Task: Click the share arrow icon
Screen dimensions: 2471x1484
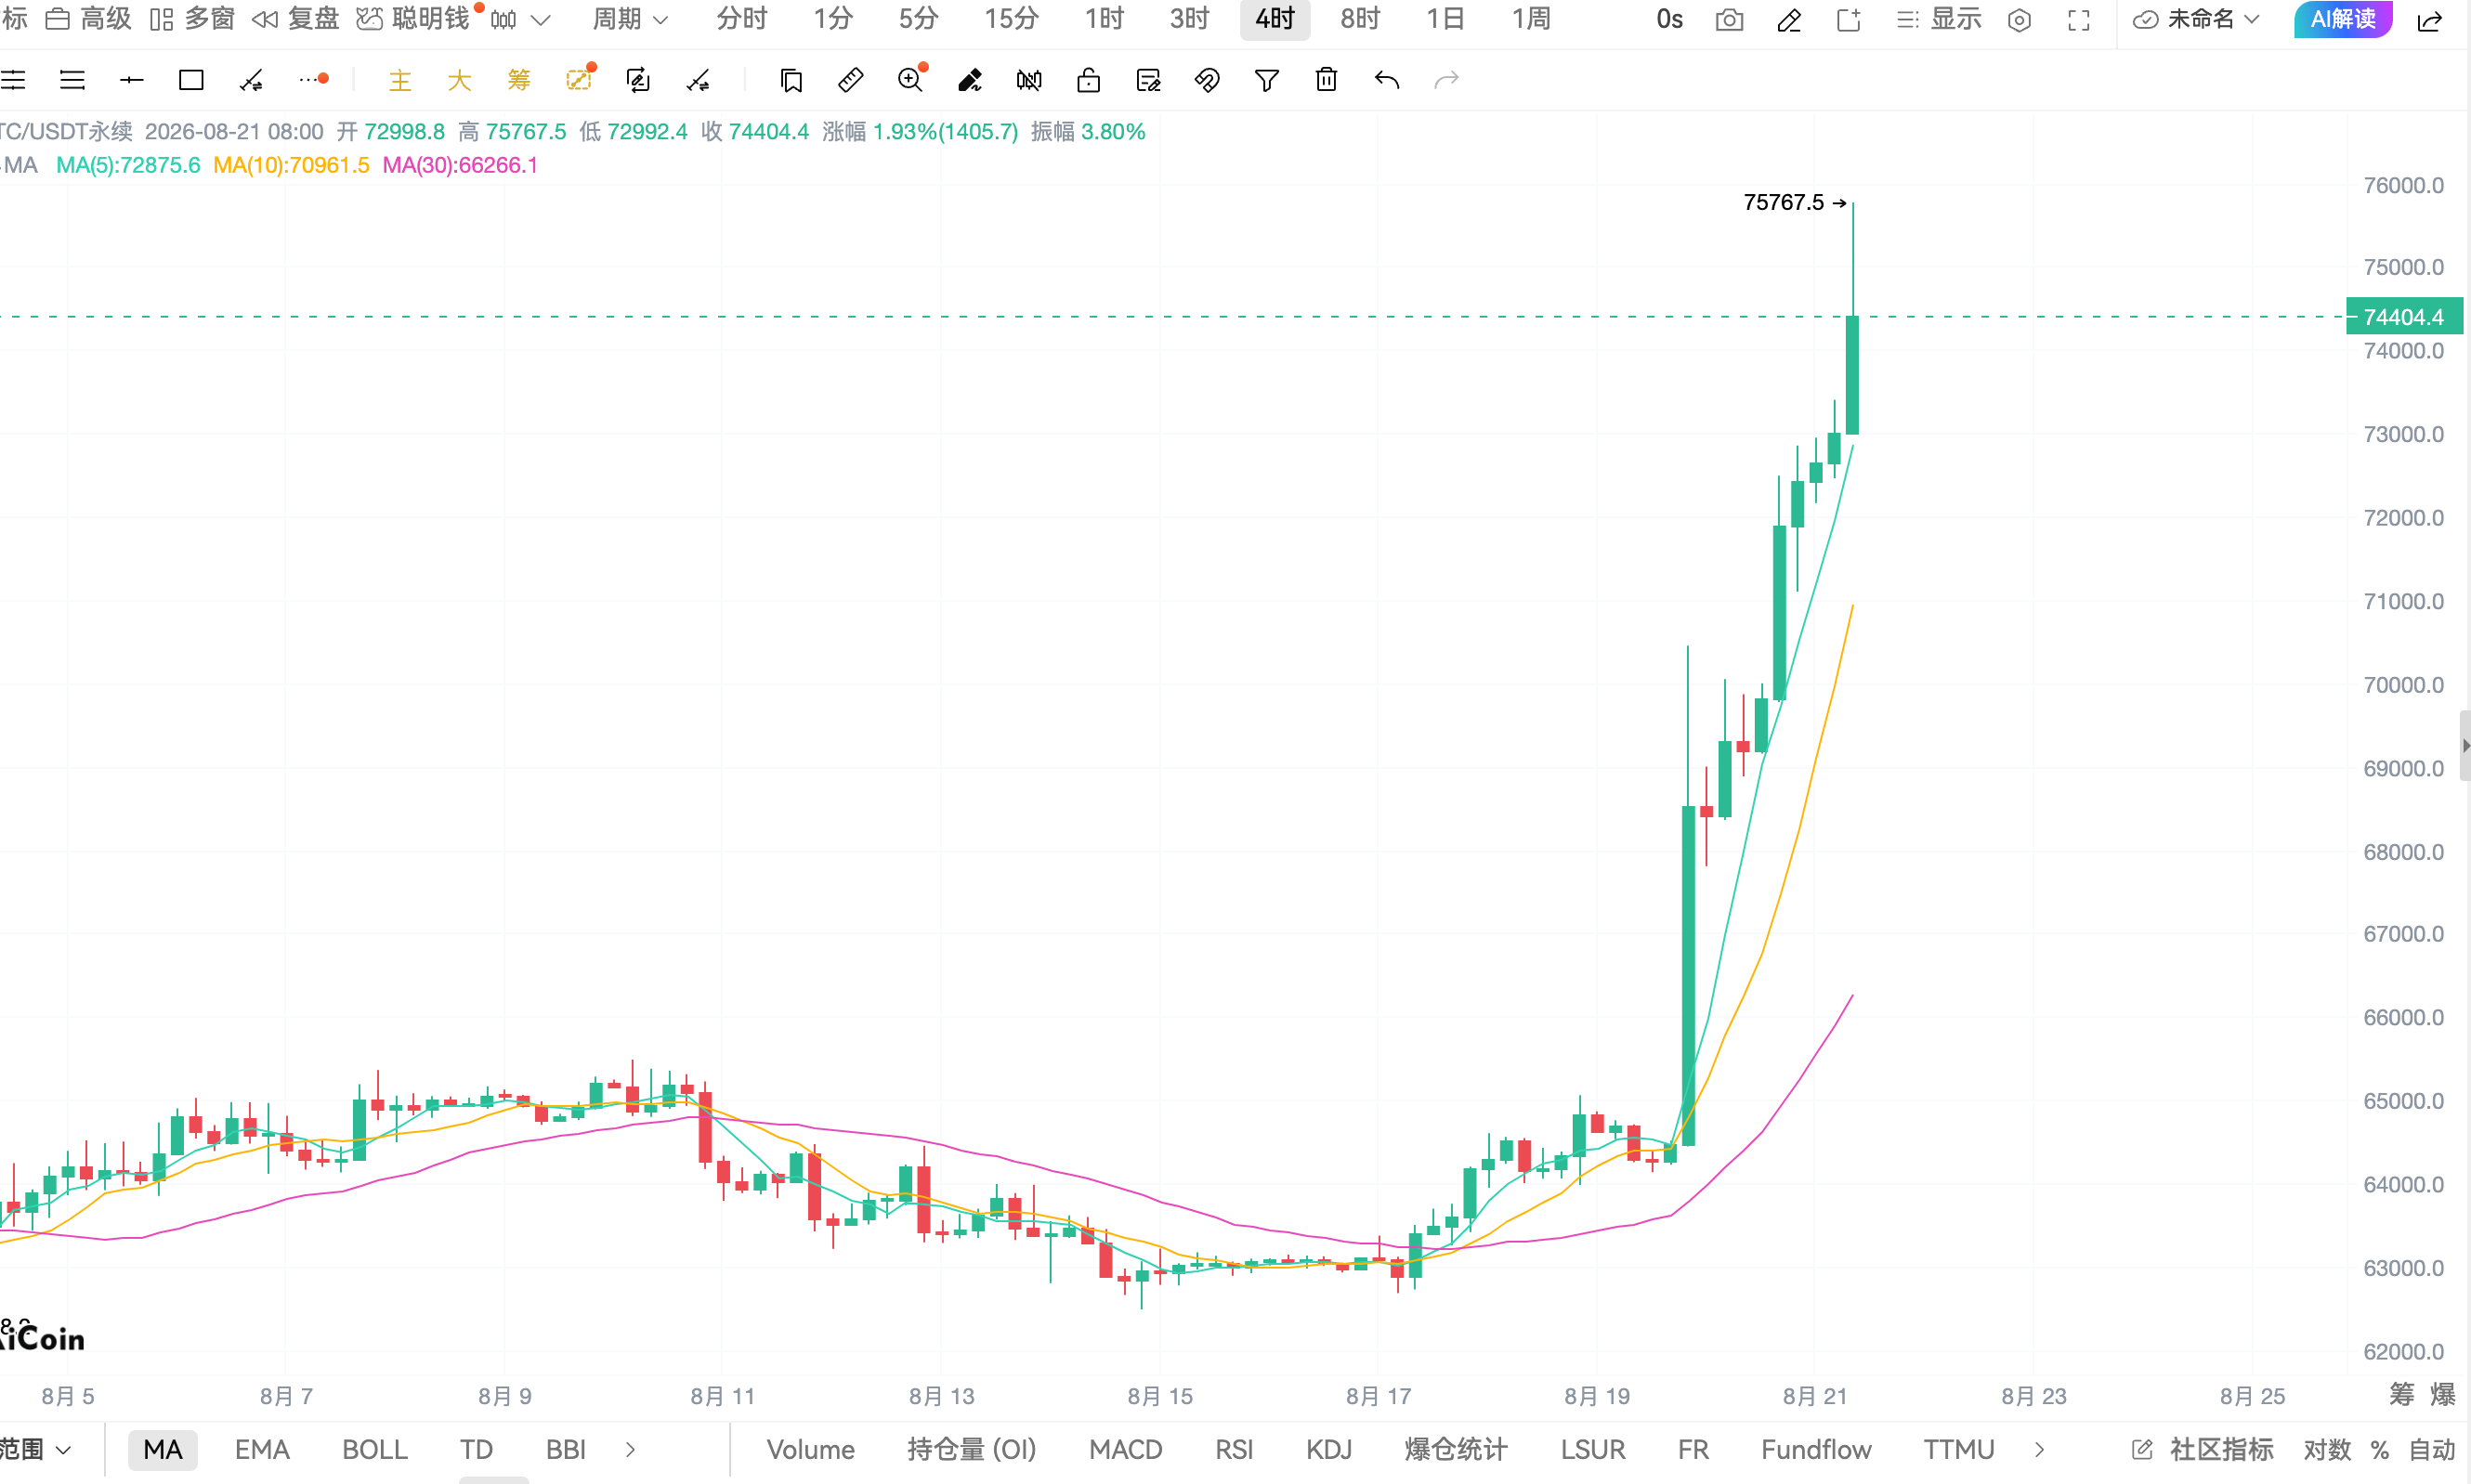Action: click(2430, 20)
